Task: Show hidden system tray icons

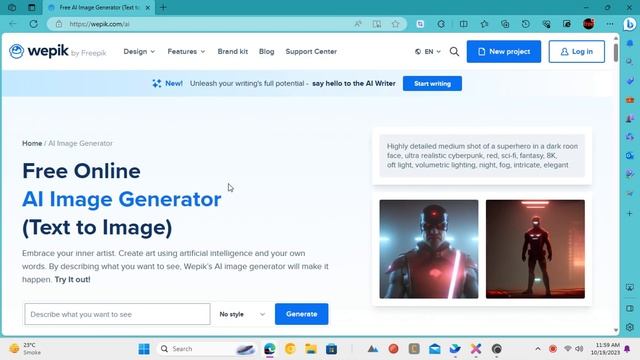Action: coord(538,349)
